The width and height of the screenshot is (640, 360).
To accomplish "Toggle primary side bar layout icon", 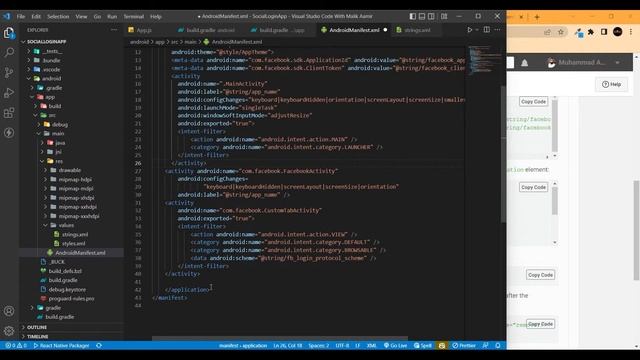I will [413, 16].
